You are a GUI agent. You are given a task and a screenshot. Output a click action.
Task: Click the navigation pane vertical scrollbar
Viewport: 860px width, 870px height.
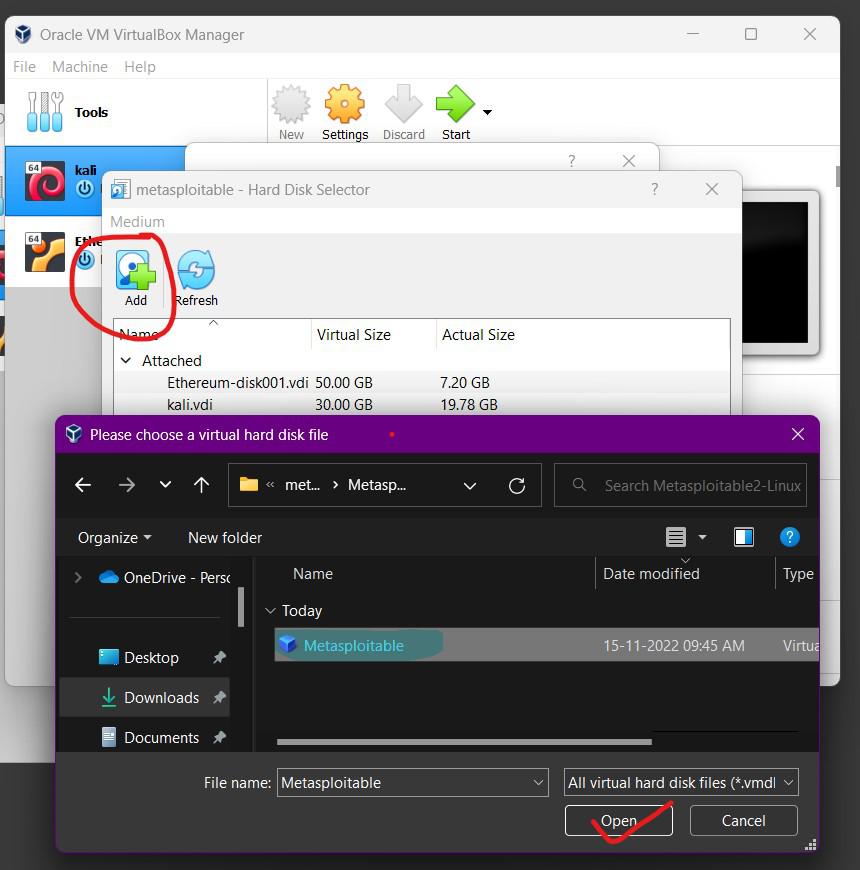241,608
